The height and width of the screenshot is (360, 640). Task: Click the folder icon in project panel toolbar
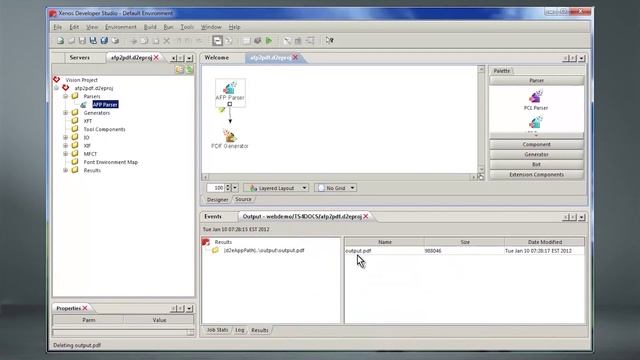pos(179,70)
